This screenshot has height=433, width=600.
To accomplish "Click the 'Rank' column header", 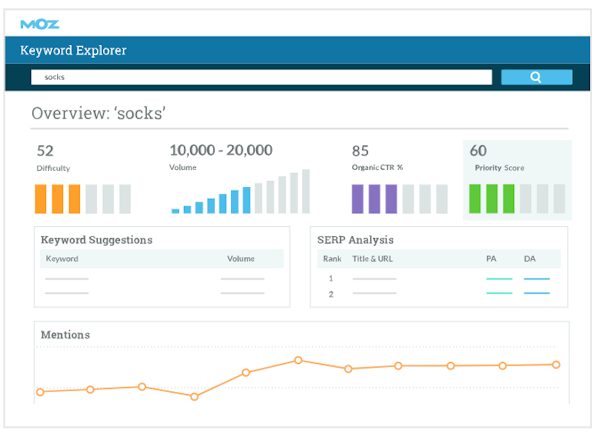I will tap(332, 259).
